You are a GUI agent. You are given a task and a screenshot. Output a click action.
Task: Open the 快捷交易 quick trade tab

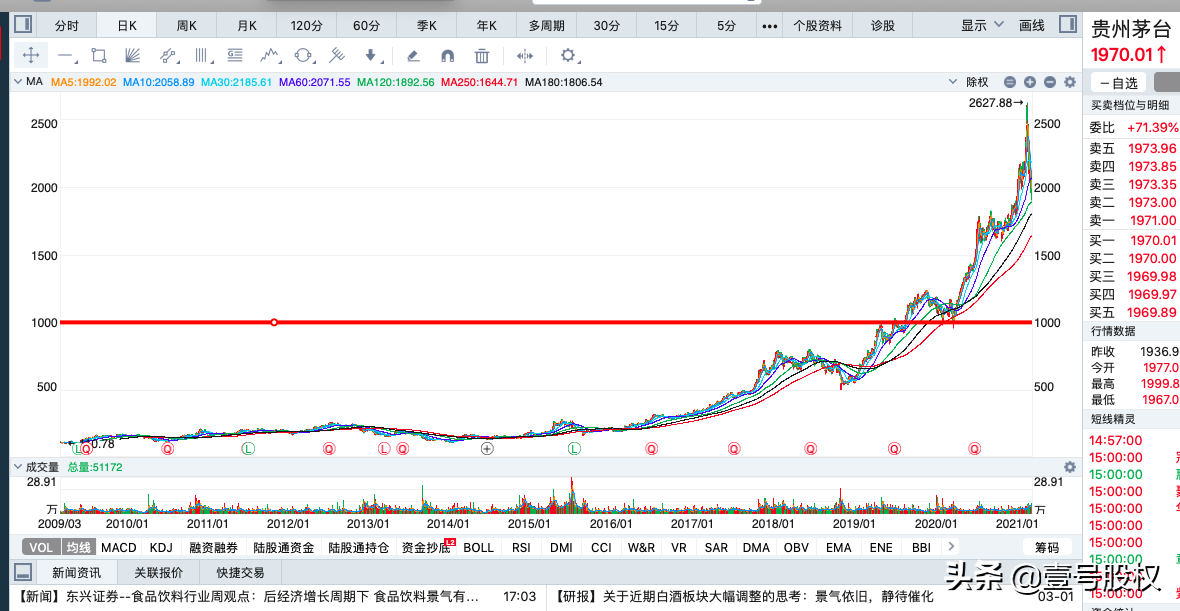240,573
